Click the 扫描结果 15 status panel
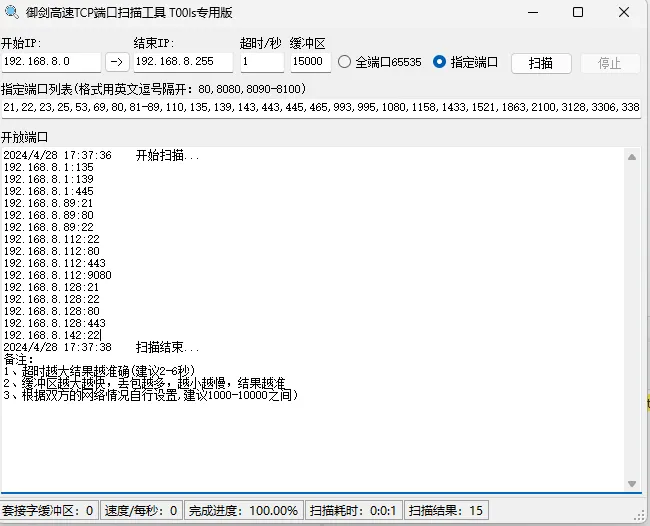The height and width of the screenshot is (526, 650). (447, 511)
